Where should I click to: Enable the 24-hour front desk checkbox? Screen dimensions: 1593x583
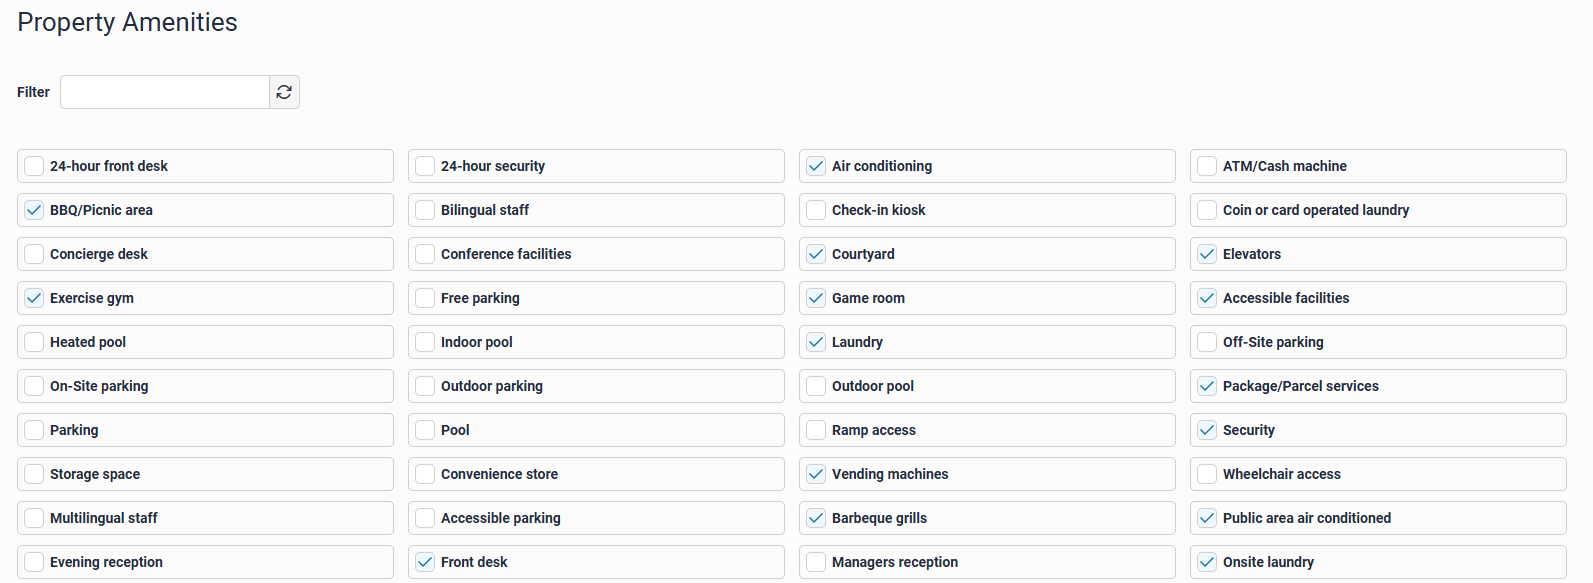click(x=34, y=166)
